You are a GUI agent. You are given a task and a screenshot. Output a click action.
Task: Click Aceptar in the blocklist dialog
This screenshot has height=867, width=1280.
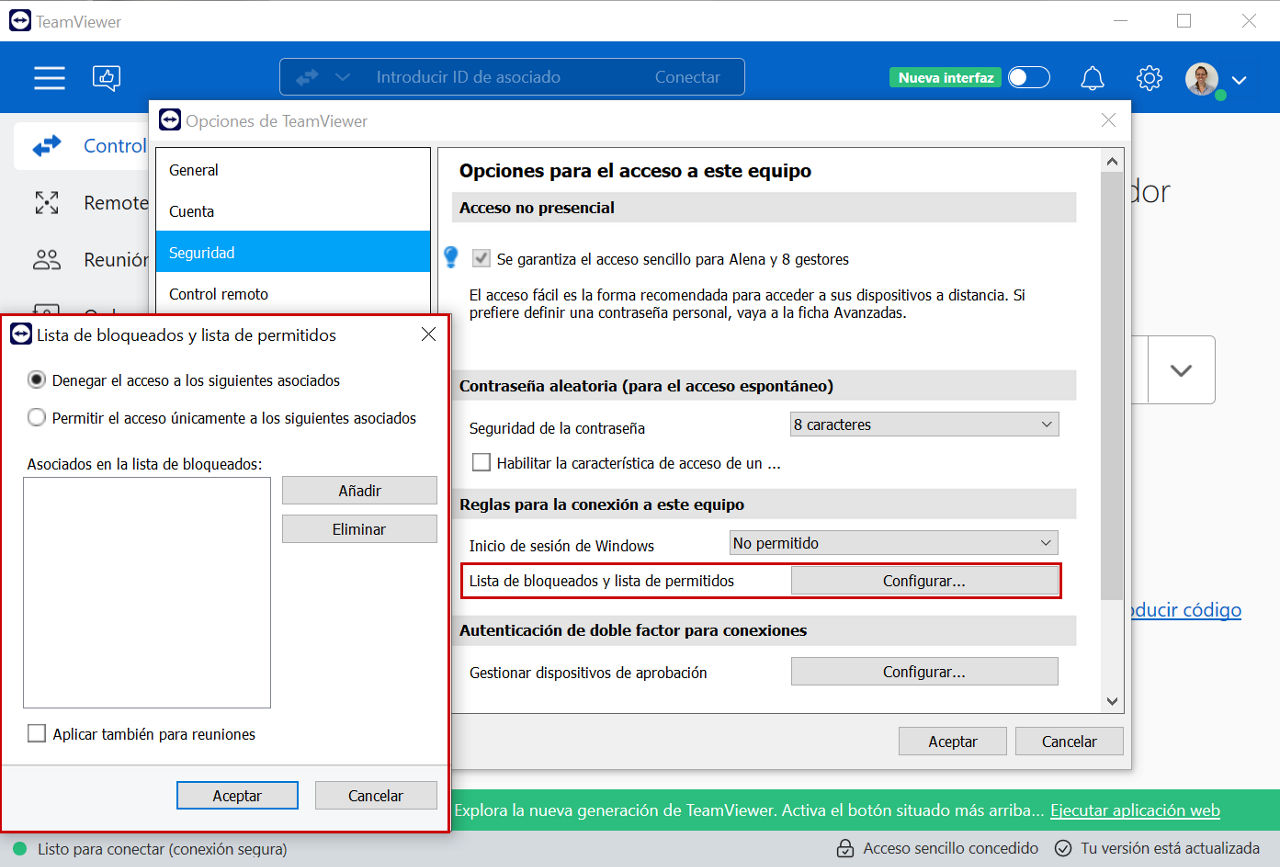pos(237,795)
